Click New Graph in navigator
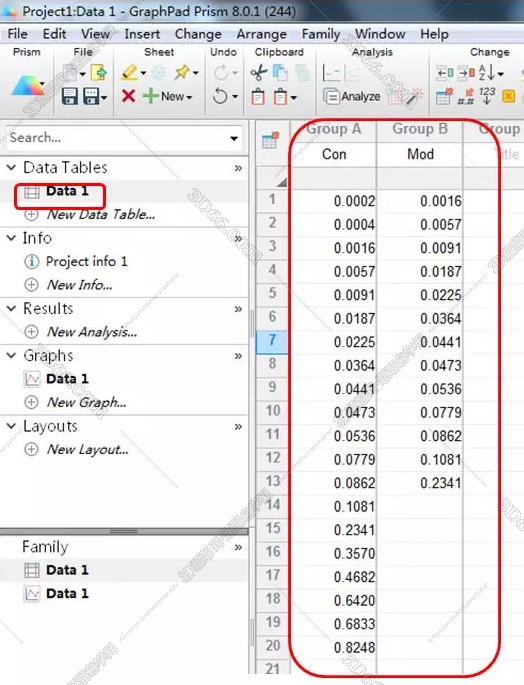524x685 pixels. point(87,402)
